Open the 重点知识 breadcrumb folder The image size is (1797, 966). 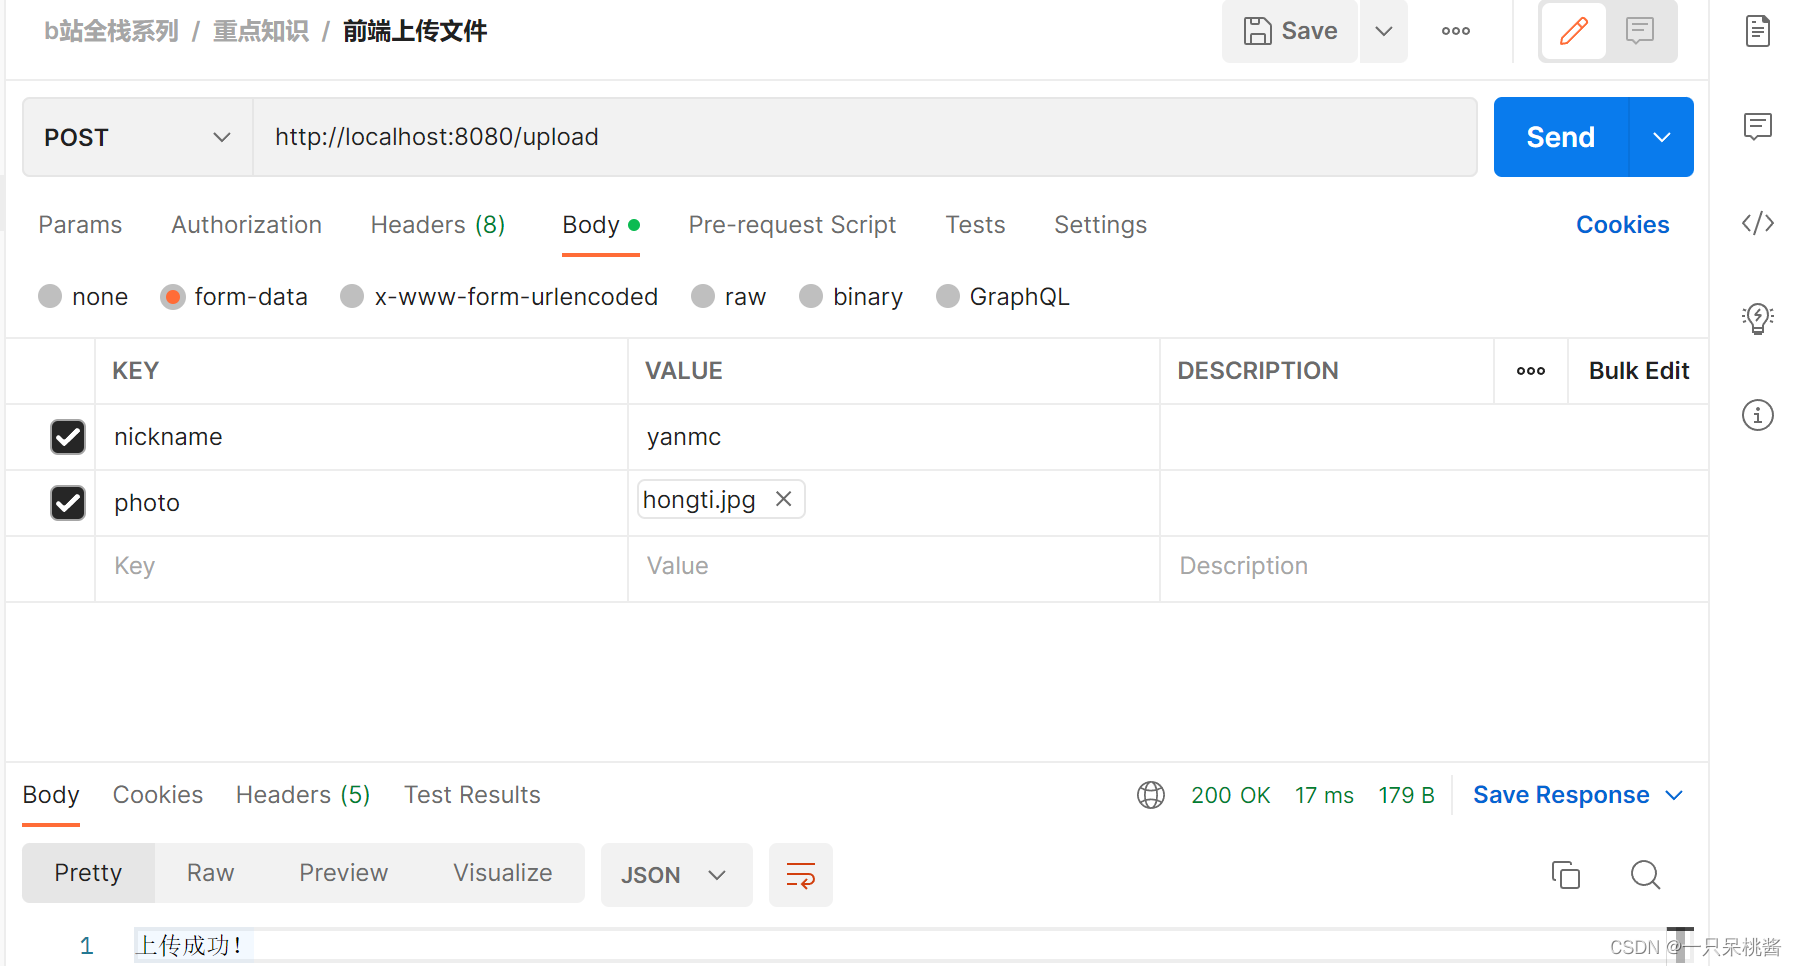261,31
